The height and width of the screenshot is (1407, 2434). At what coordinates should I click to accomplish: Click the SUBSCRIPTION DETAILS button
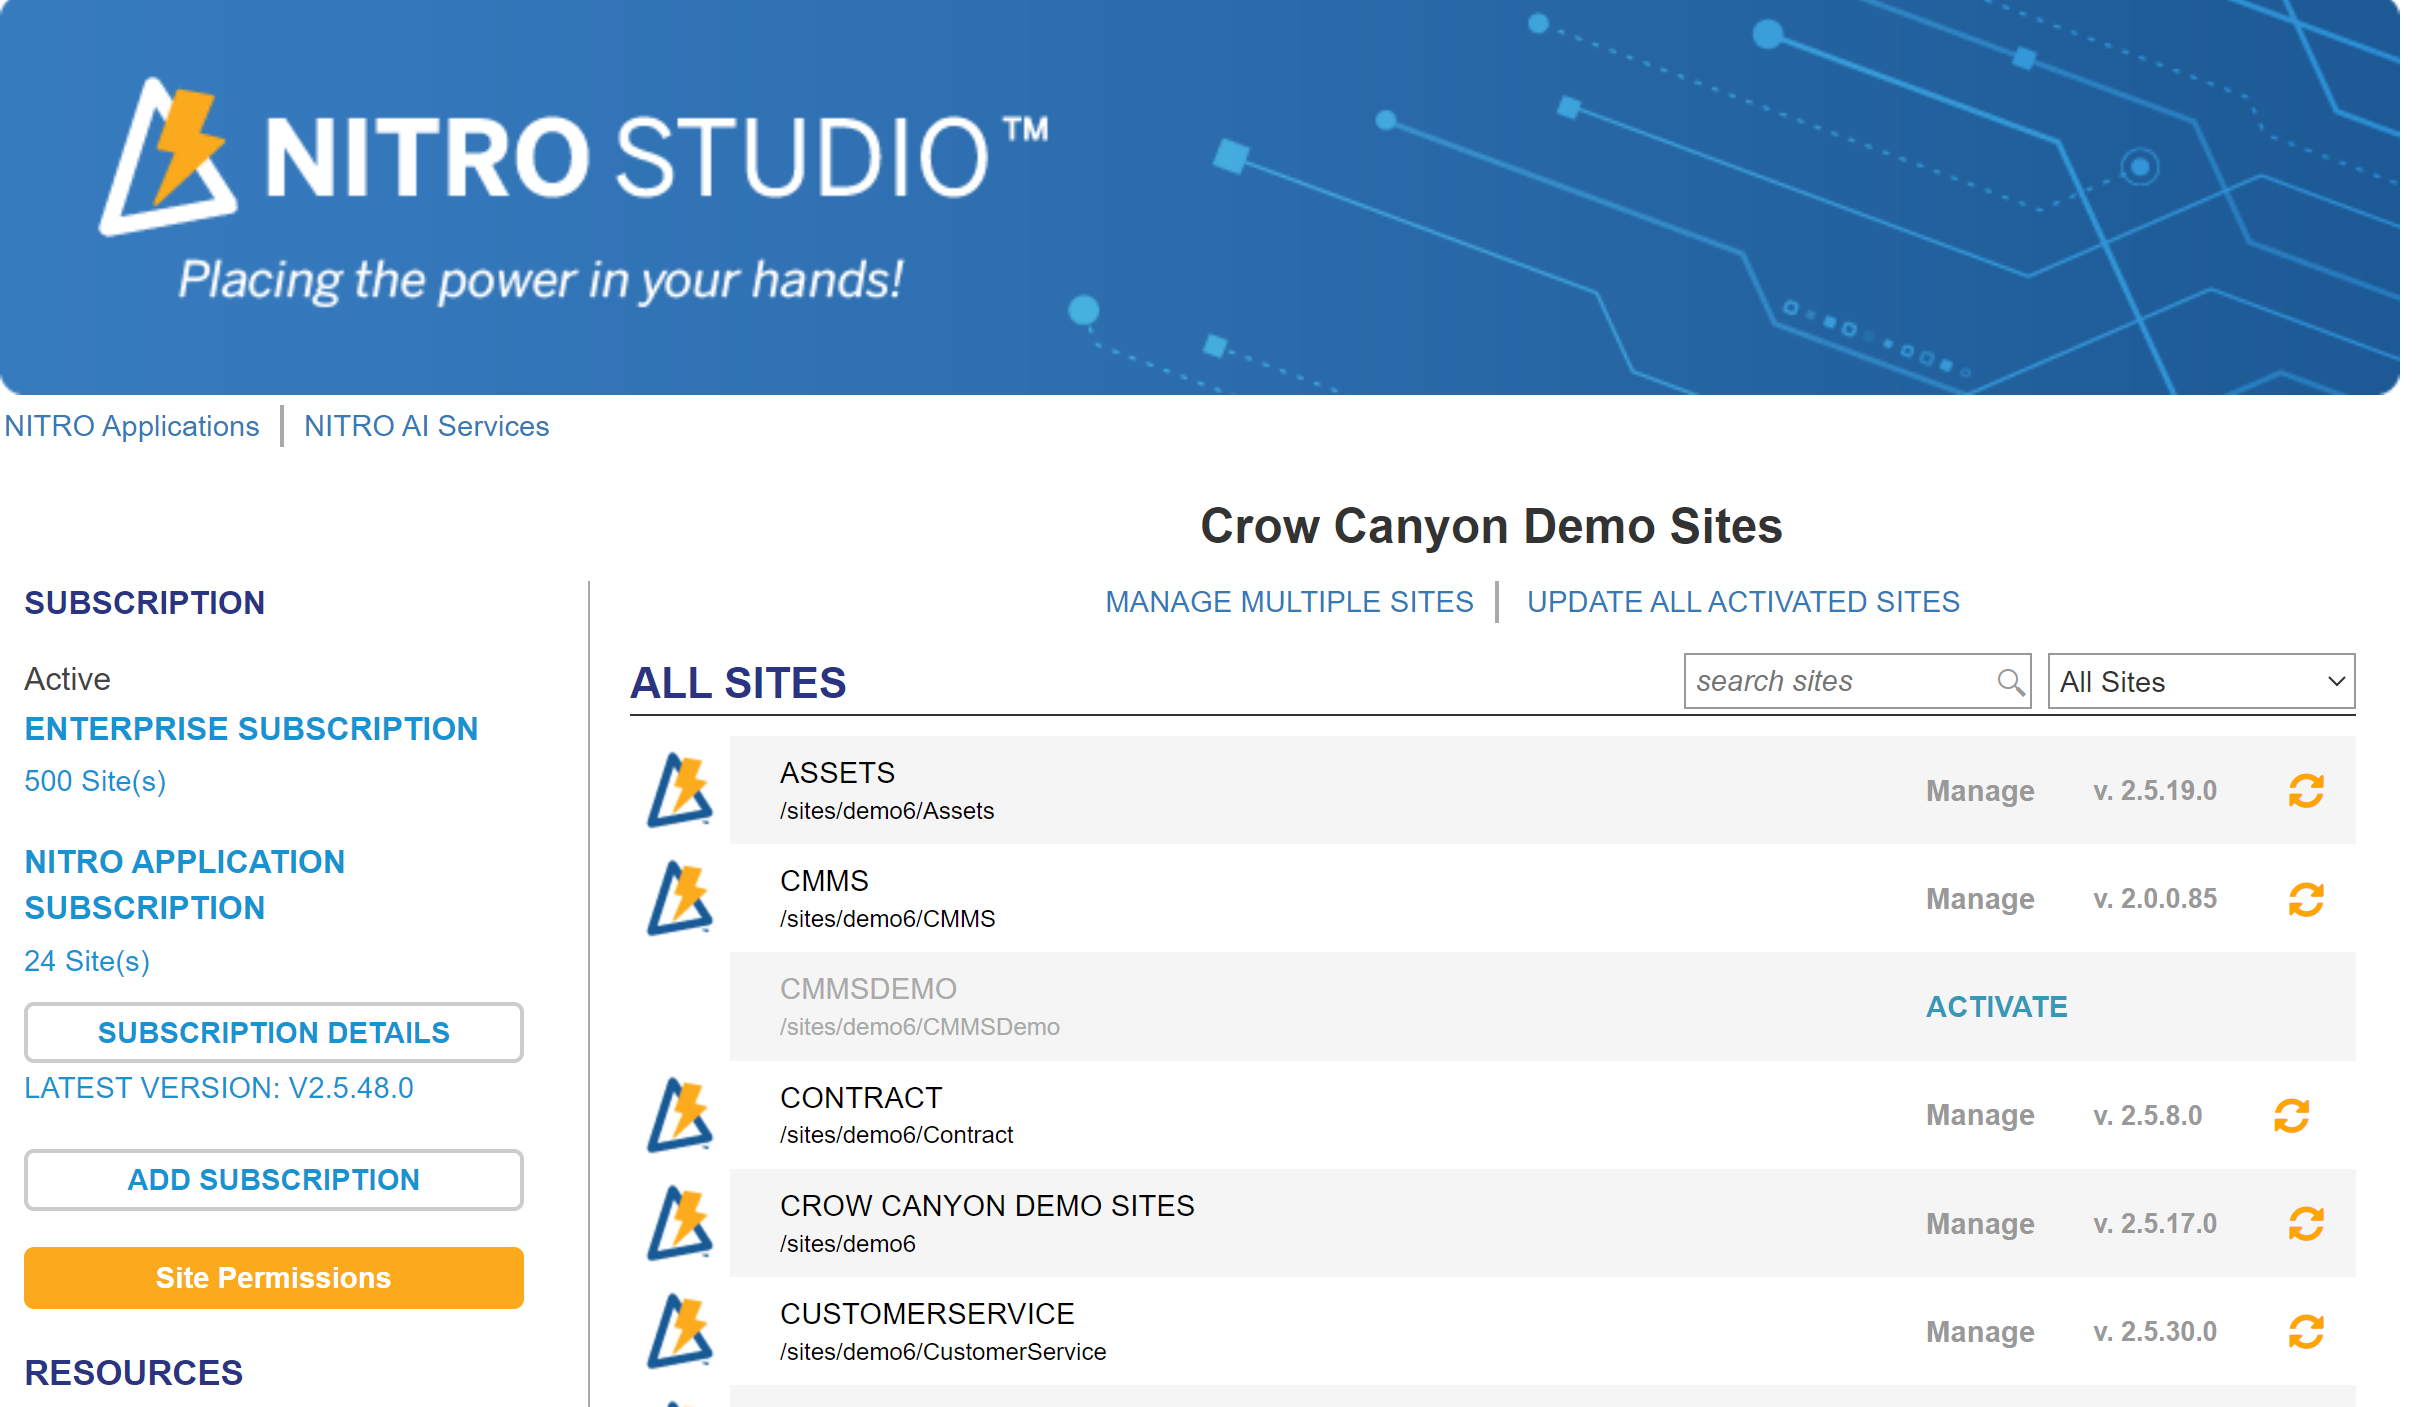click(x=273, y=1032)
